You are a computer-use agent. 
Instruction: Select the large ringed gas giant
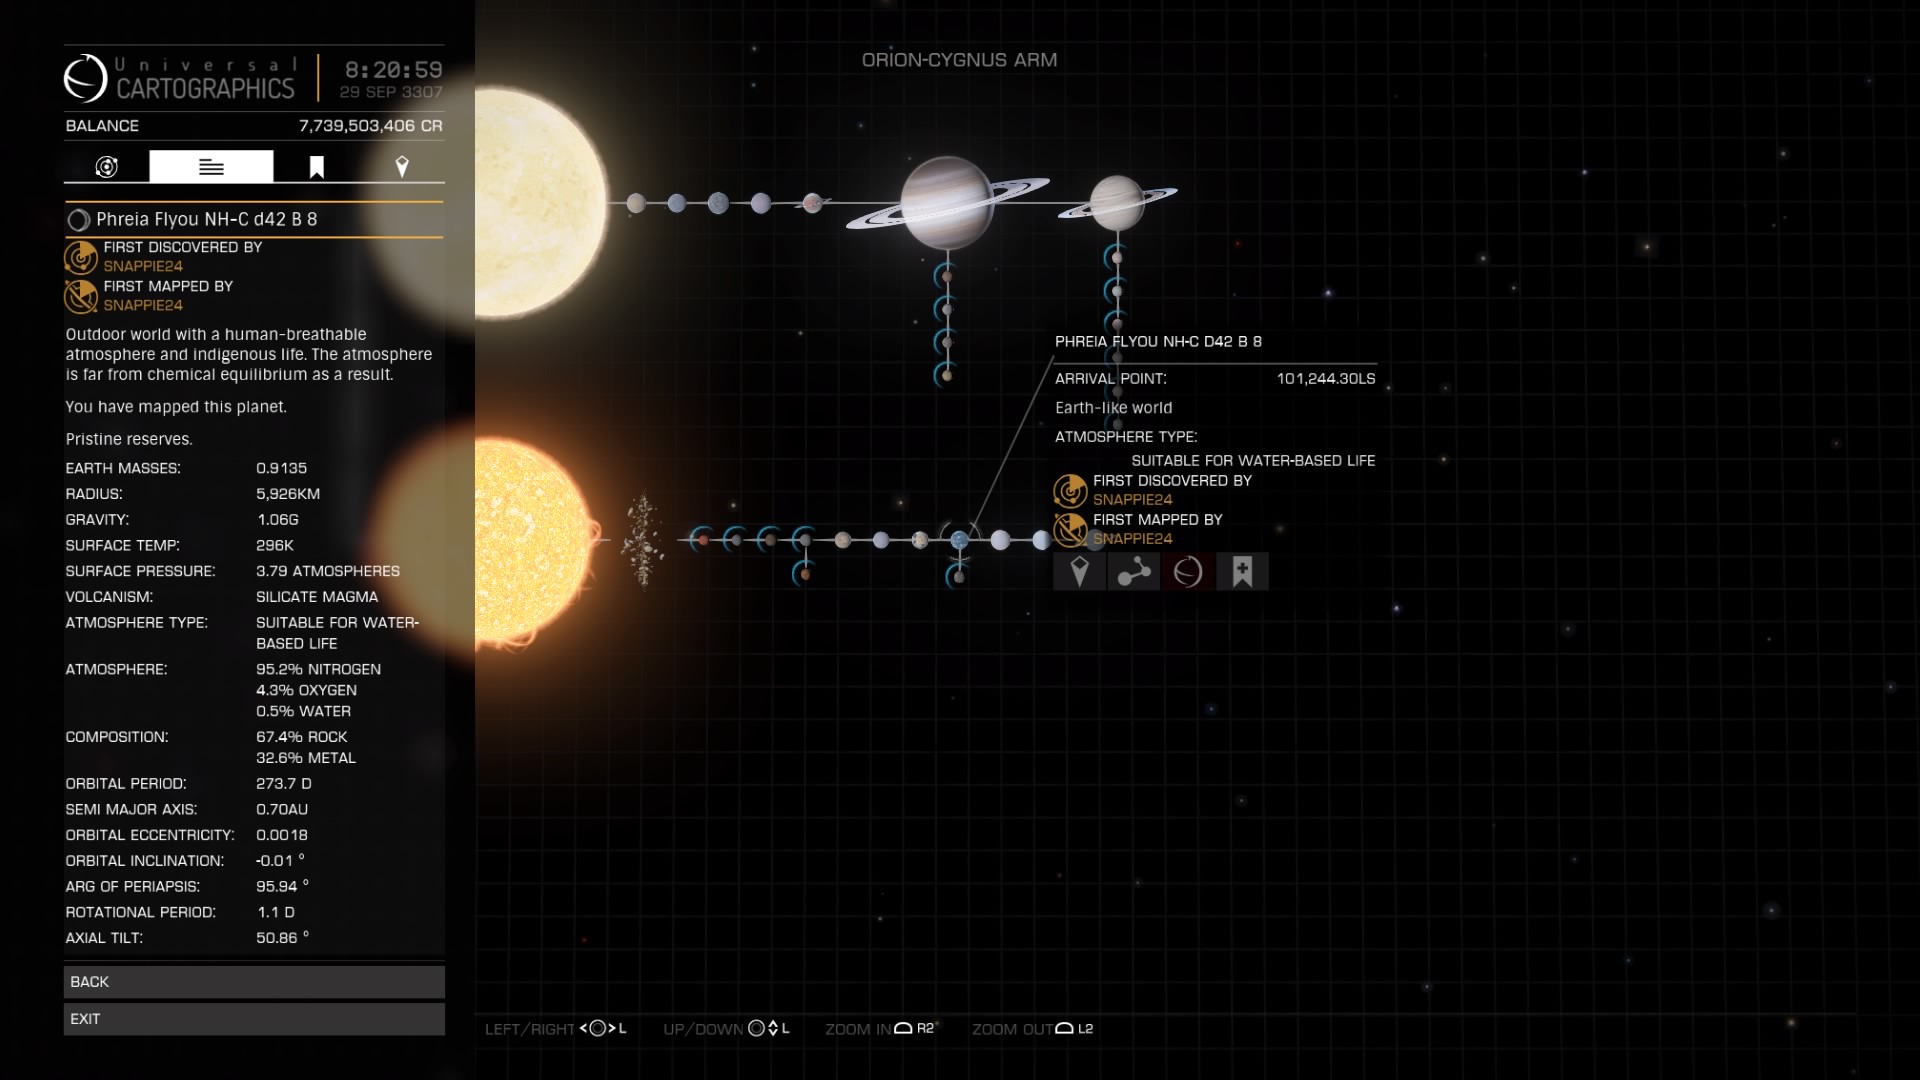pyautogui.click(x=946, y=203)
